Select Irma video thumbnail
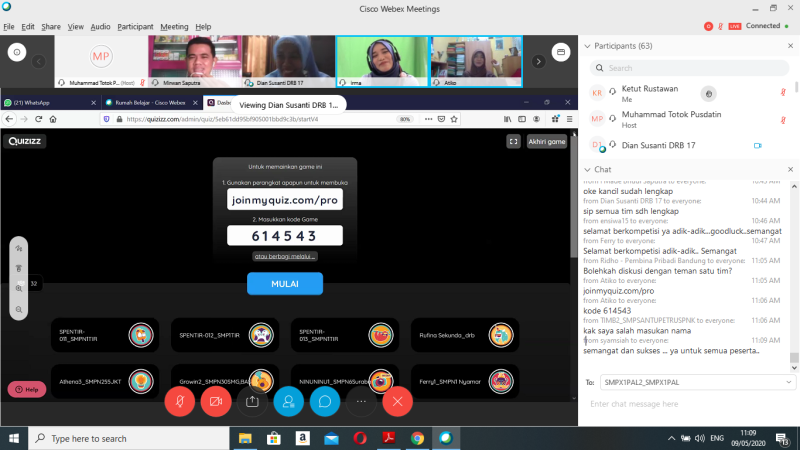Viewport: 800px width, 450px height. coord(382,61)
